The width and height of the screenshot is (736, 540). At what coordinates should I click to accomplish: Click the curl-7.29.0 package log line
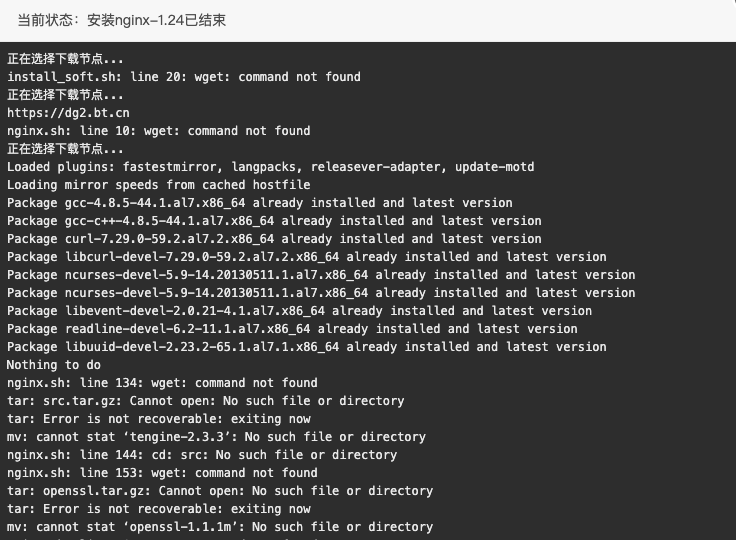click(x=274, y=239)
